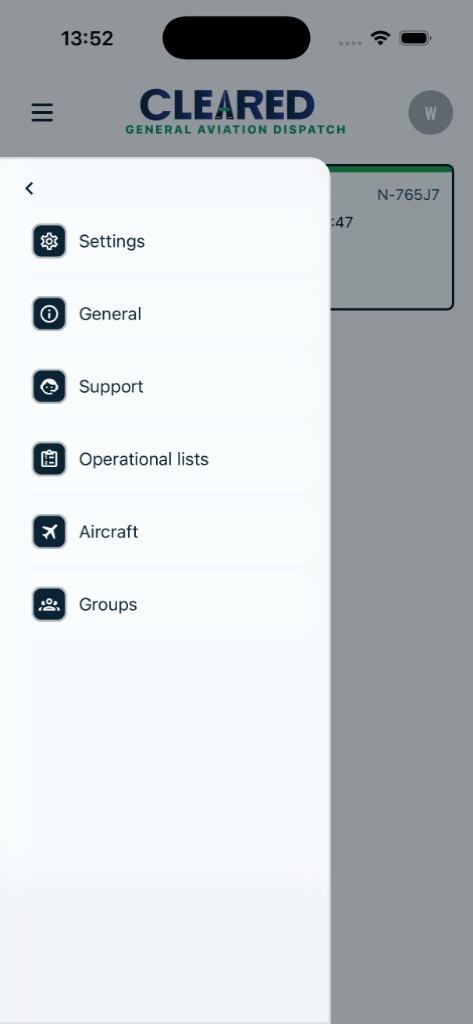473x1024 pixels.
Task: Open the Groups text label
Action: tap(108, 605)
